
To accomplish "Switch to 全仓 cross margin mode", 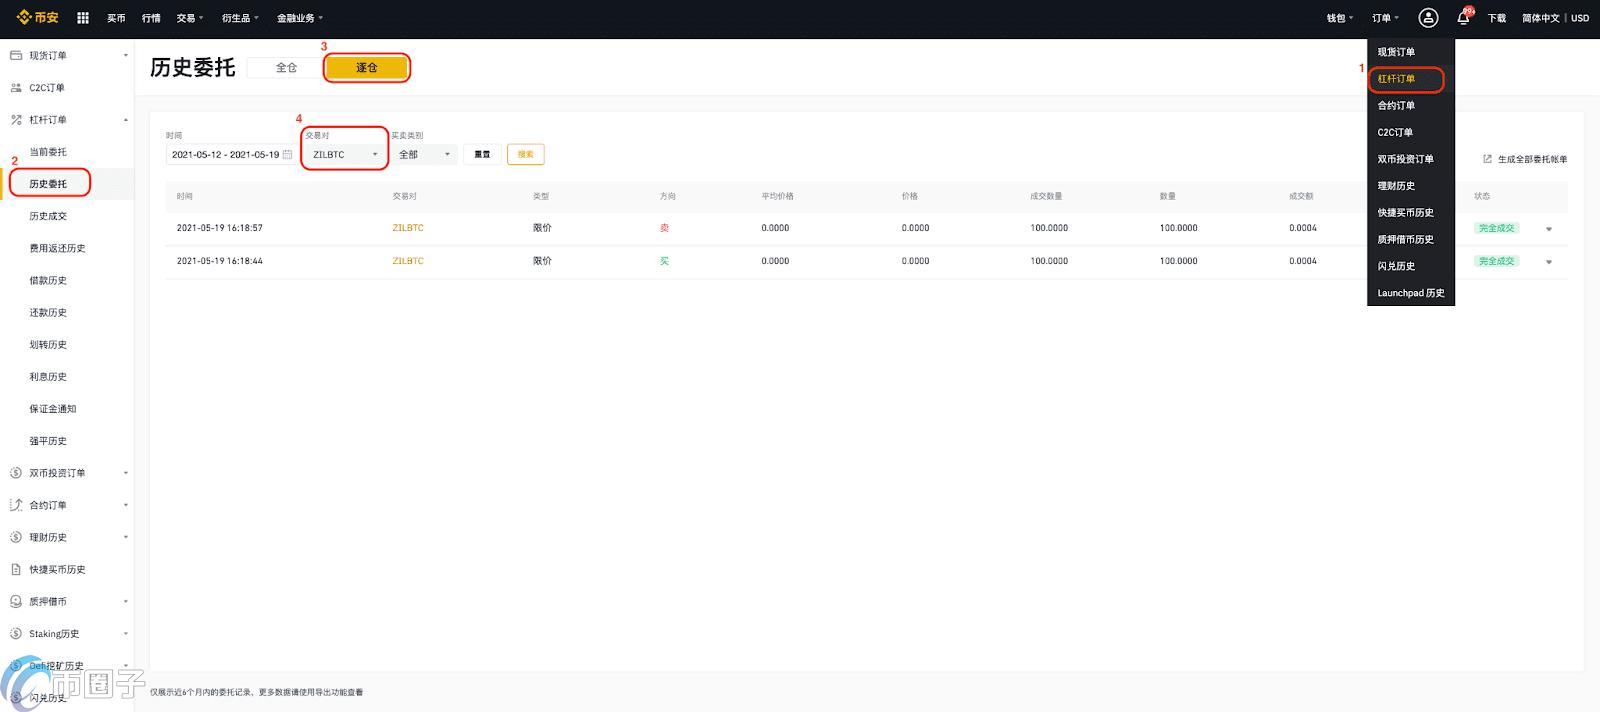I will 286,68.
